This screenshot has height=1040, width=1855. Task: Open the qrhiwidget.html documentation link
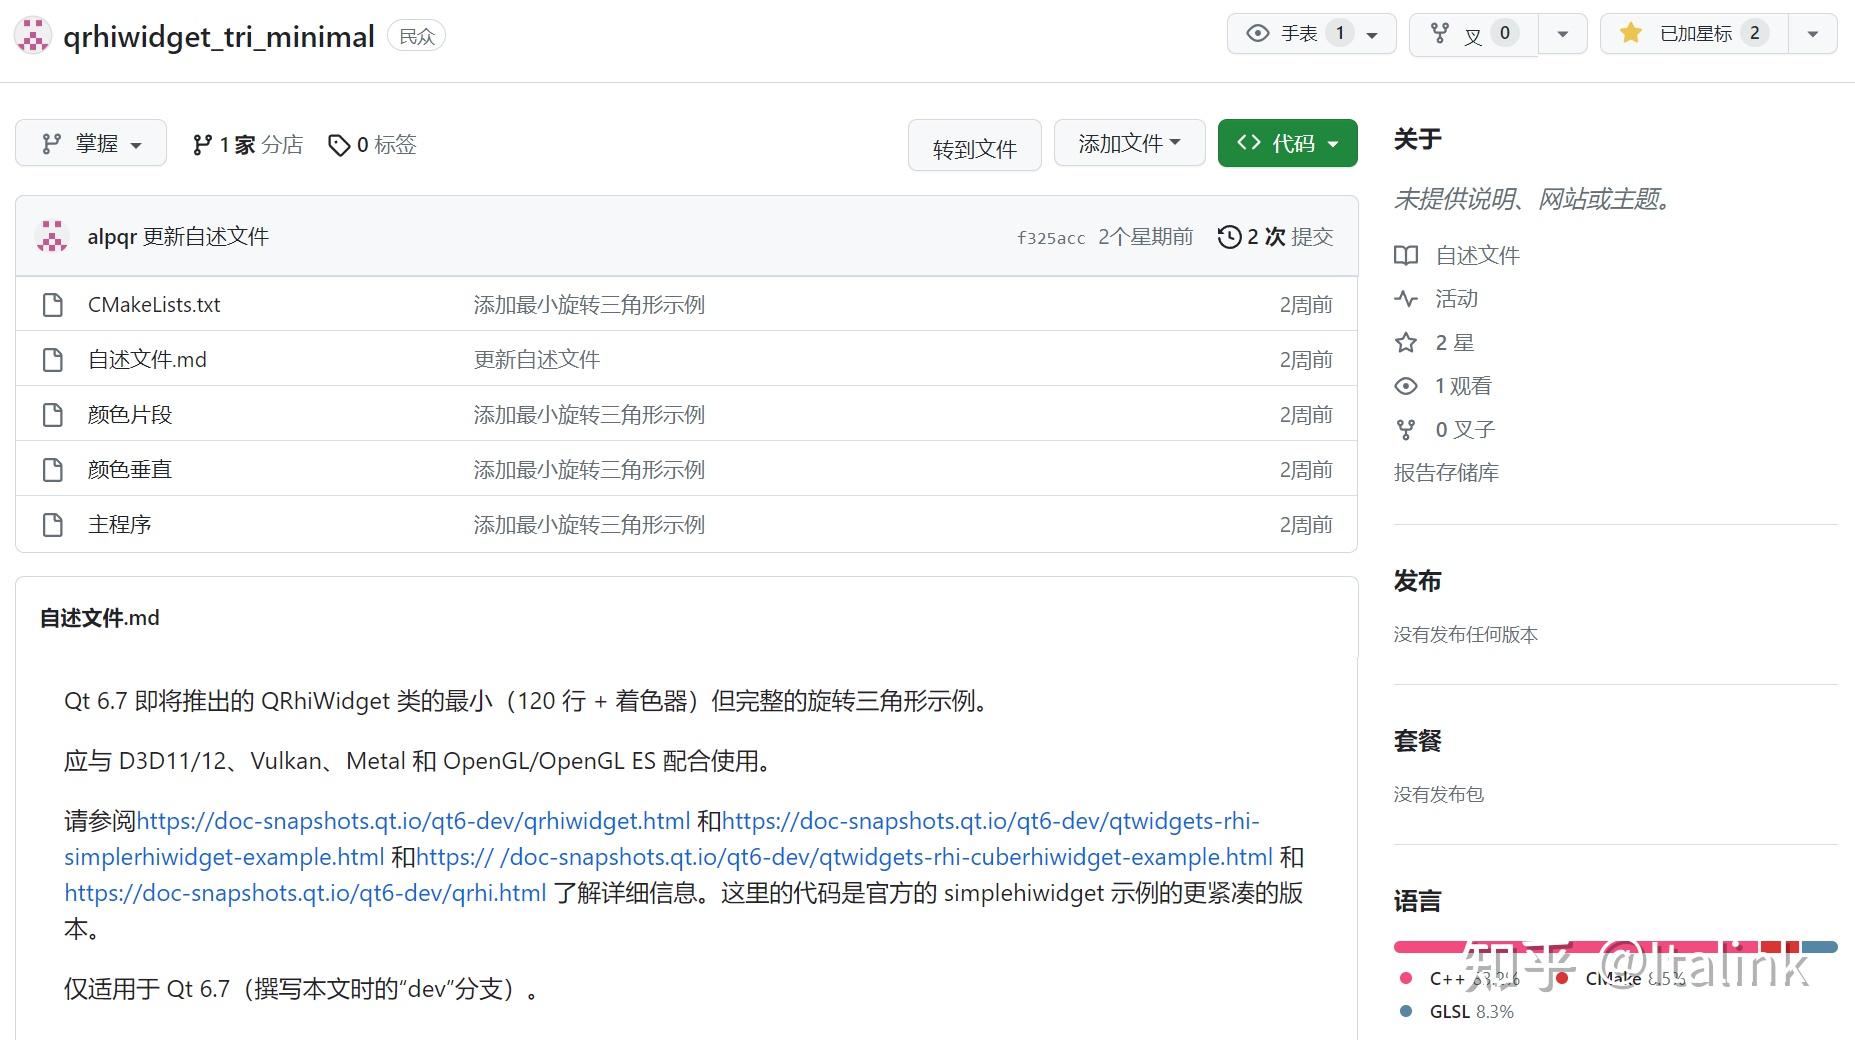coord(413,821)
